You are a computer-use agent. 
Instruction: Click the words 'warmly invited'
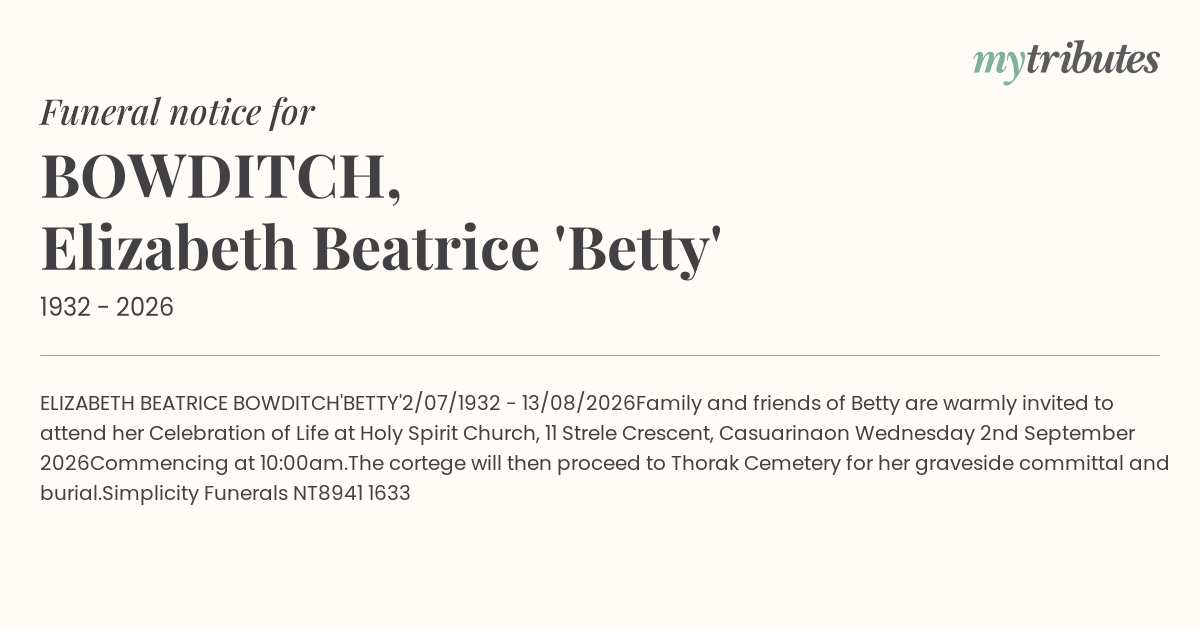(1014, 404)
